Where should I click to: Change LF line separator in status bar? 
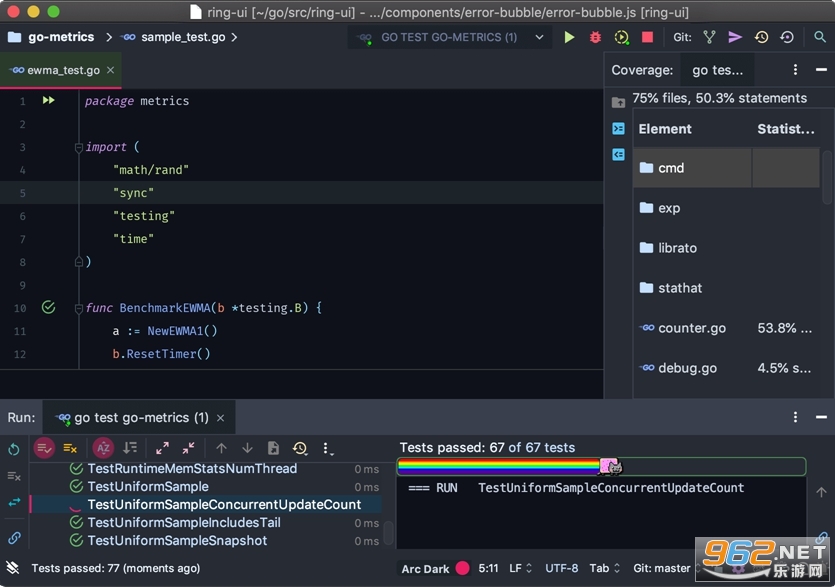pos(520,568)
